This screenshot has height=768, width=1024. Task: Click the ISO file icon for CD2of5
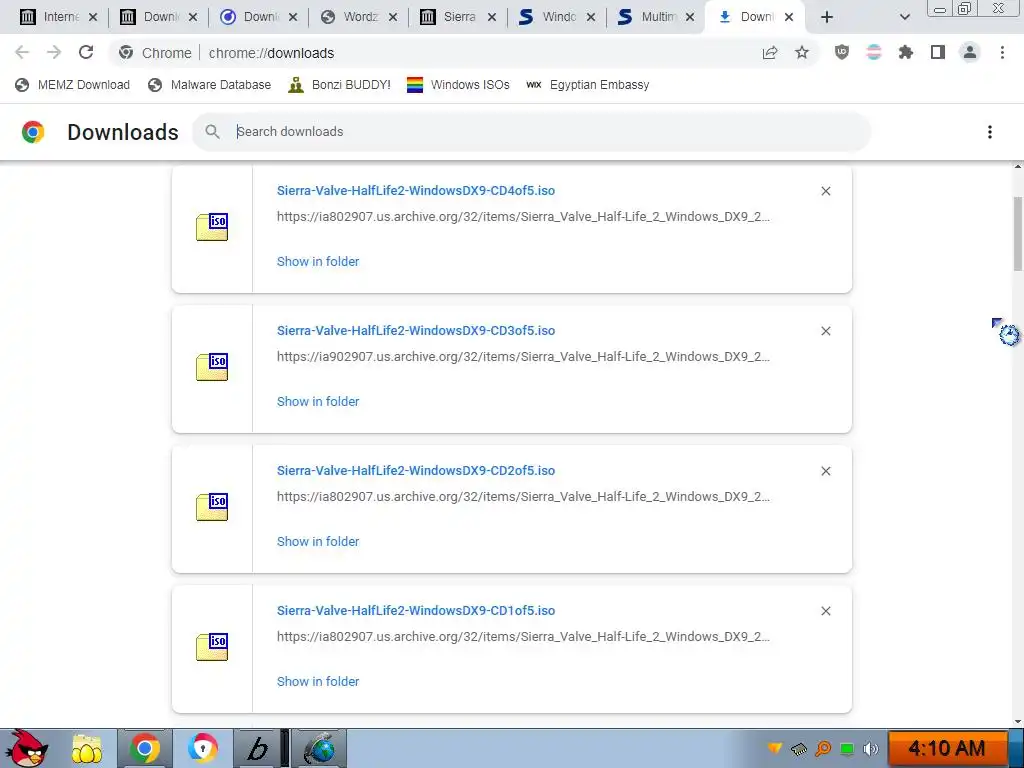pyautogui.click(x=212, y=507)
